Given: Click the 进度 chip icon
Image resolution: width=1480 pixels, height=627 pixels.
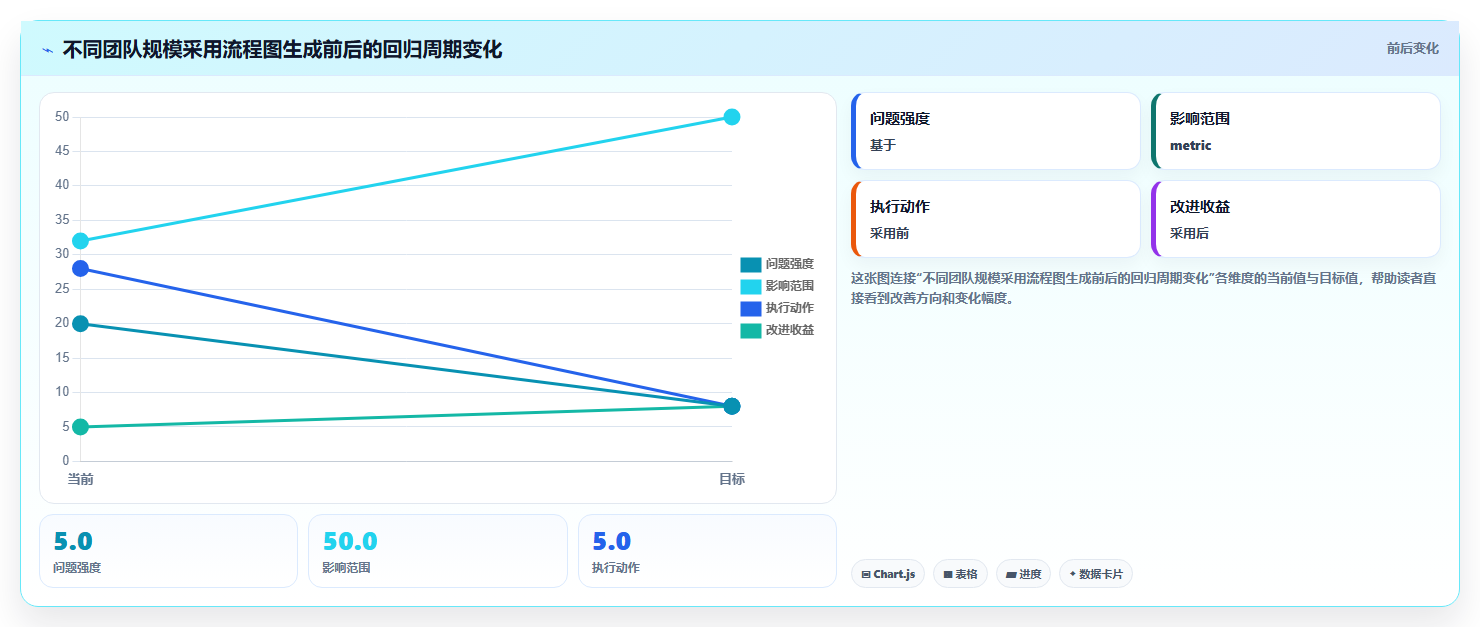Looking at the screenshot, I should pos(1011,575).
